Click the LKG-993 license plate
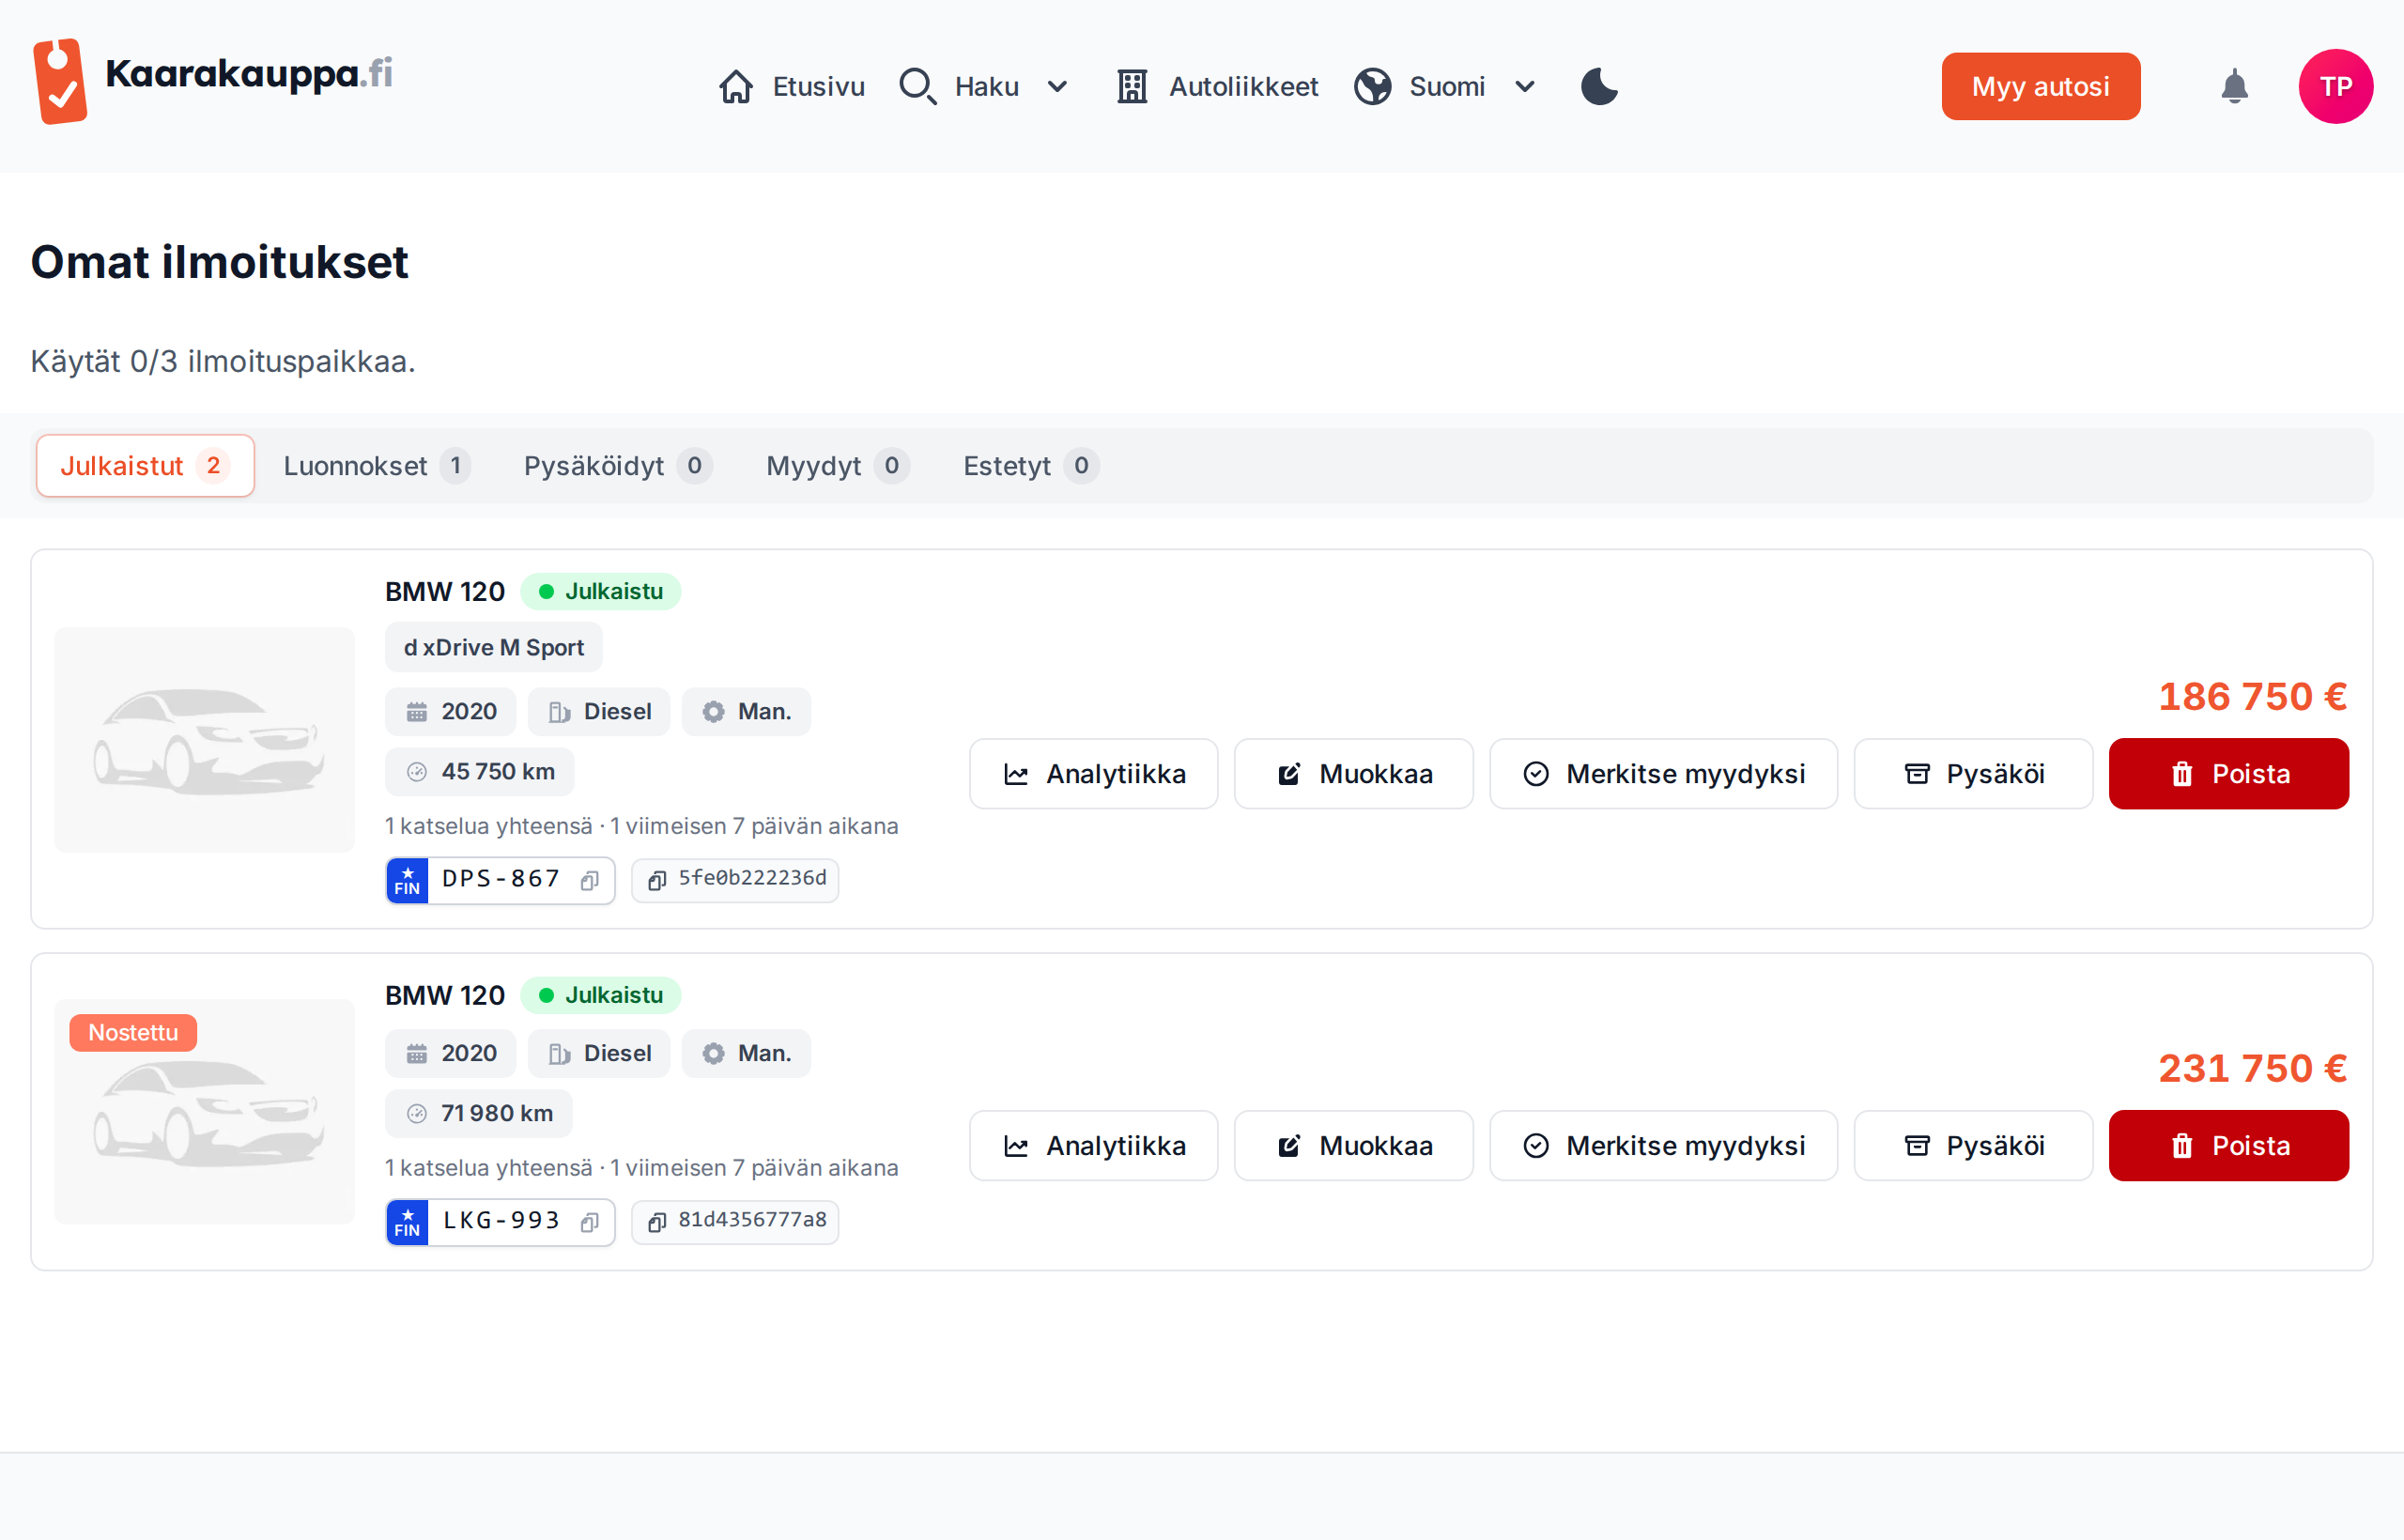Image resolution: width=2404 pixels, height=1540 pixels. click(x=500, y=1222)
